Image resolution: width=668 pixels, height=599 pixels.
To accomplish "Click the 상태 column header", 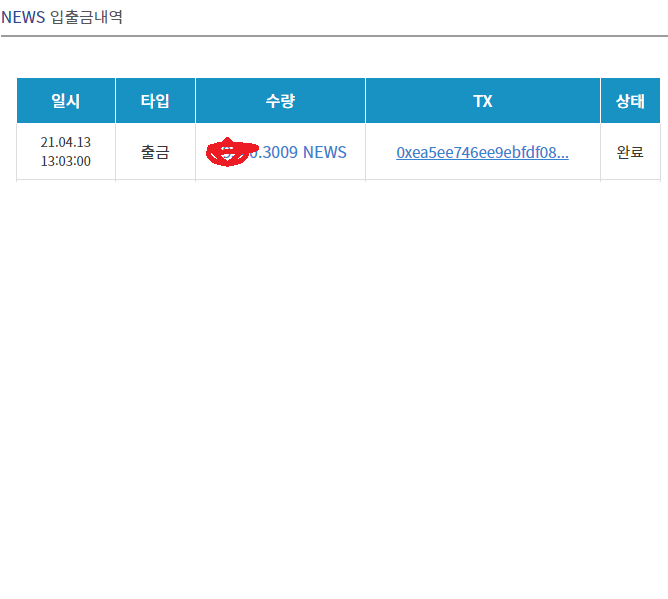I will click(631, 101).
